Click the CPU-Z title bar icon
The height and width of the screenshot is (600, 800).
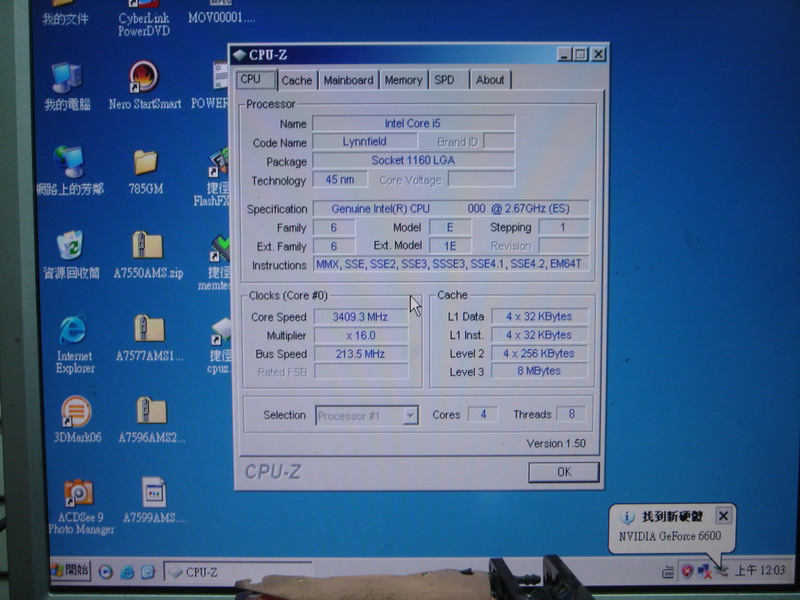(x=240, y=55)
